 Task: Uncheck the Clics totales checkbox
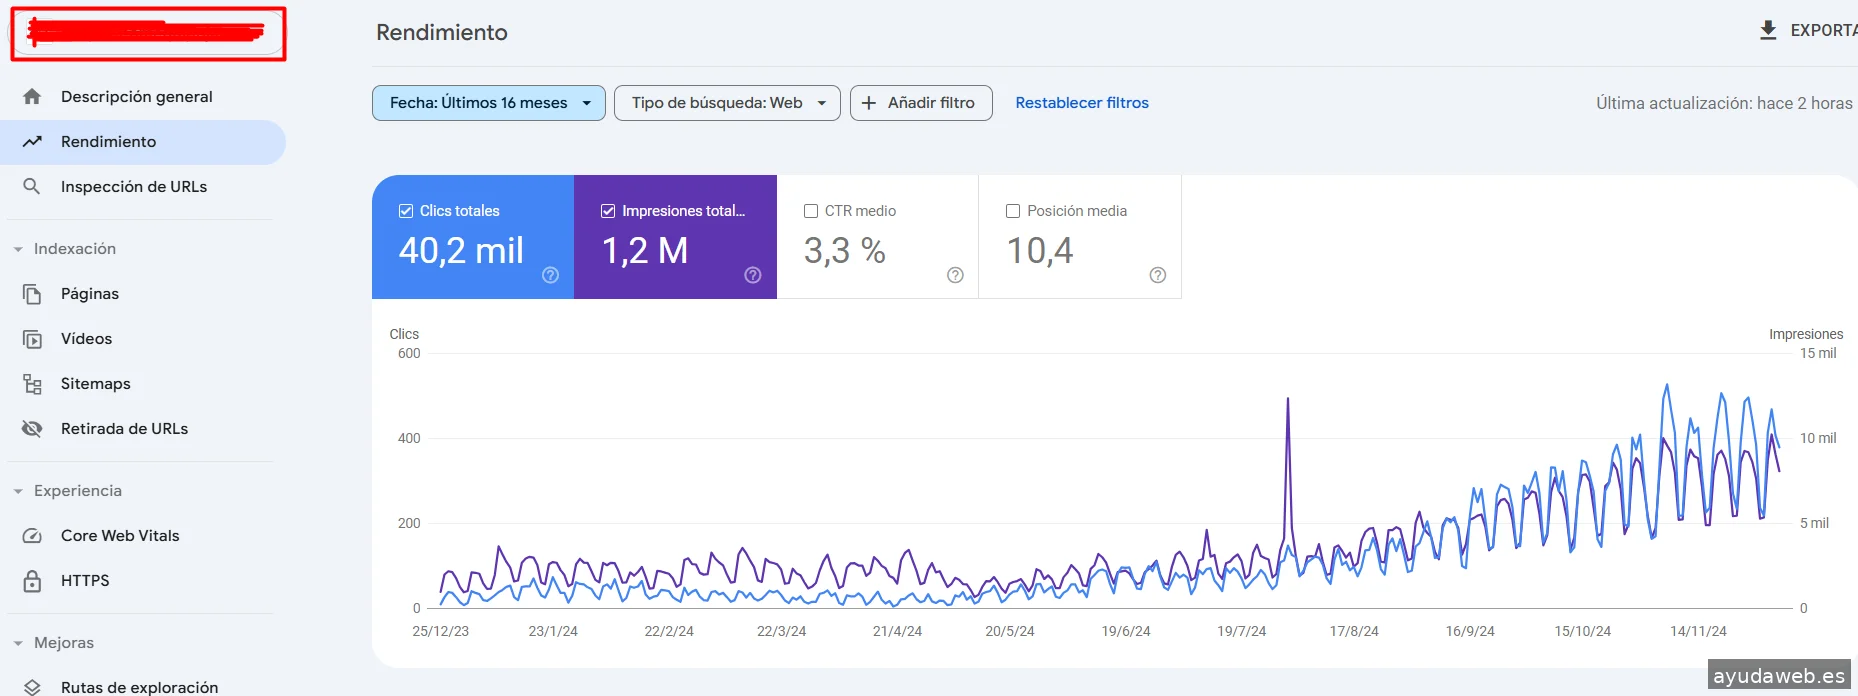click(406, 211)
